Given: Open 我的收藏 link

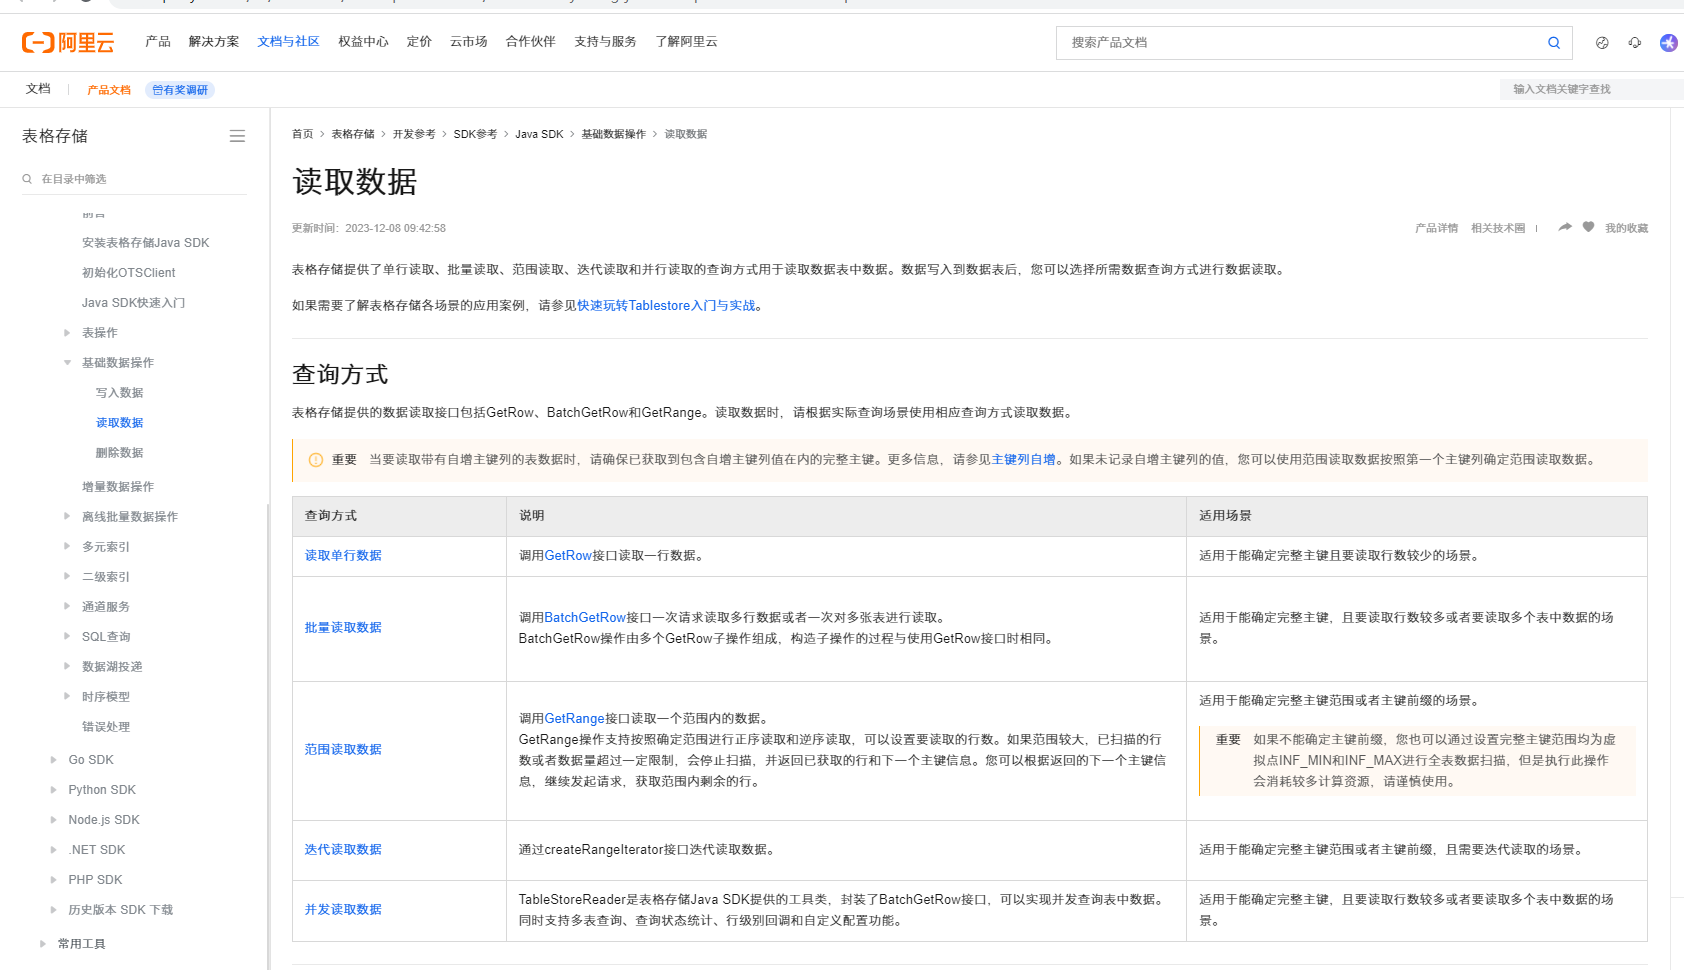Looking at the screenshot, I should (1626, 228).
